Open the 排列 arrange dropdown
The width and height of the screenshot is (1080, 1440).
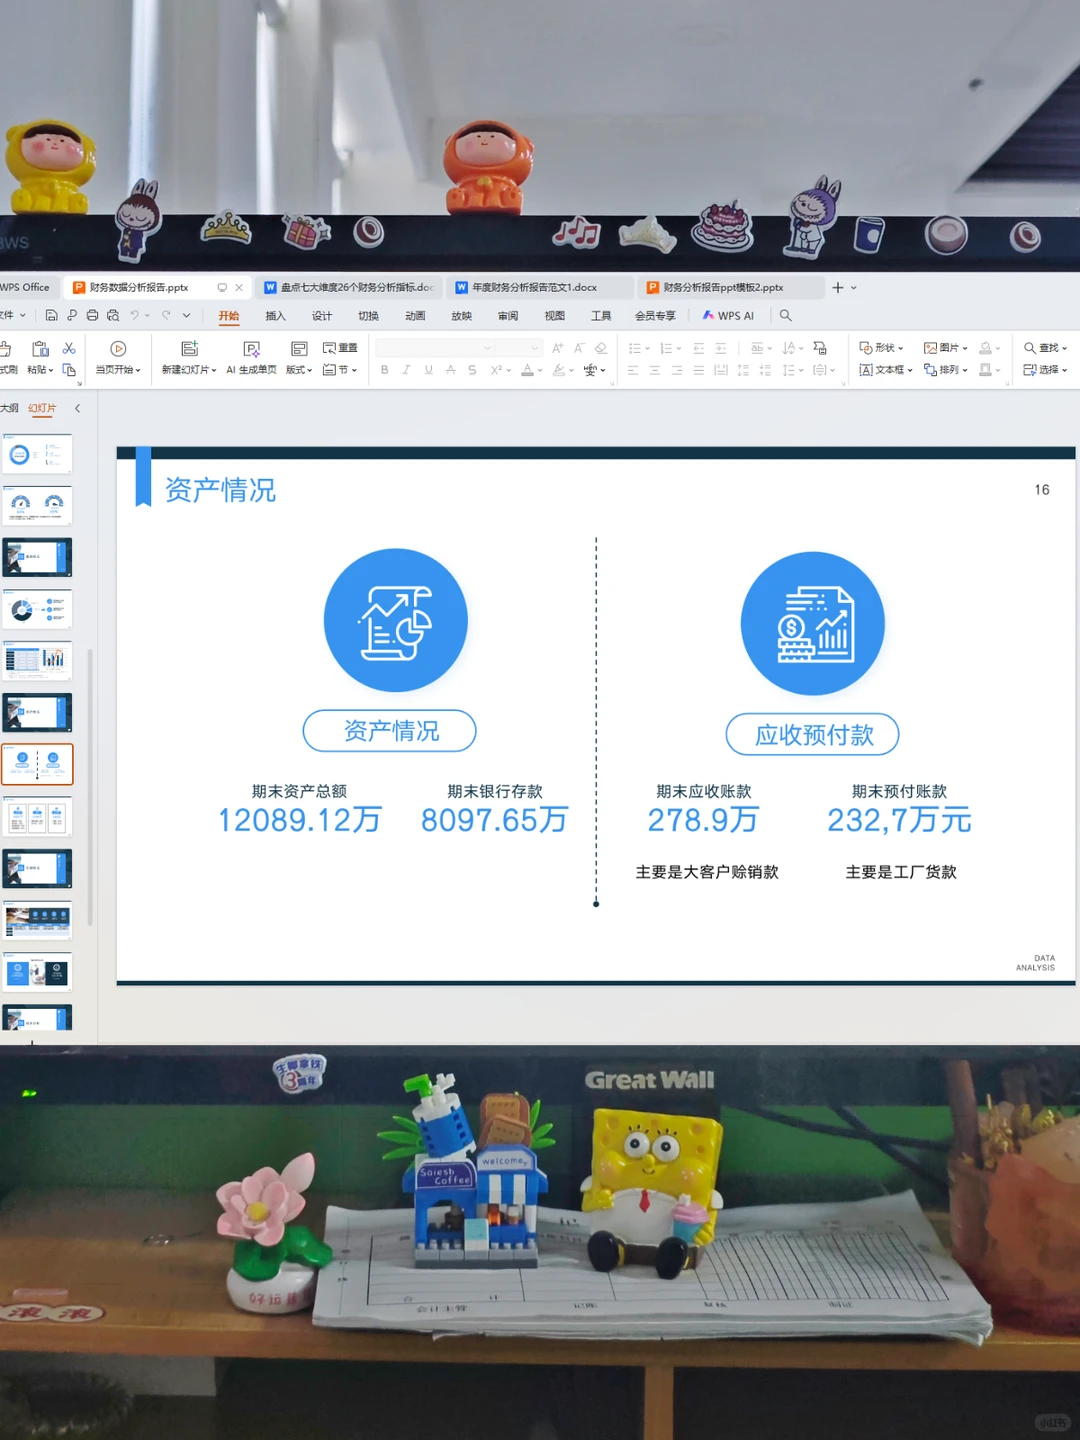(946, 370)
